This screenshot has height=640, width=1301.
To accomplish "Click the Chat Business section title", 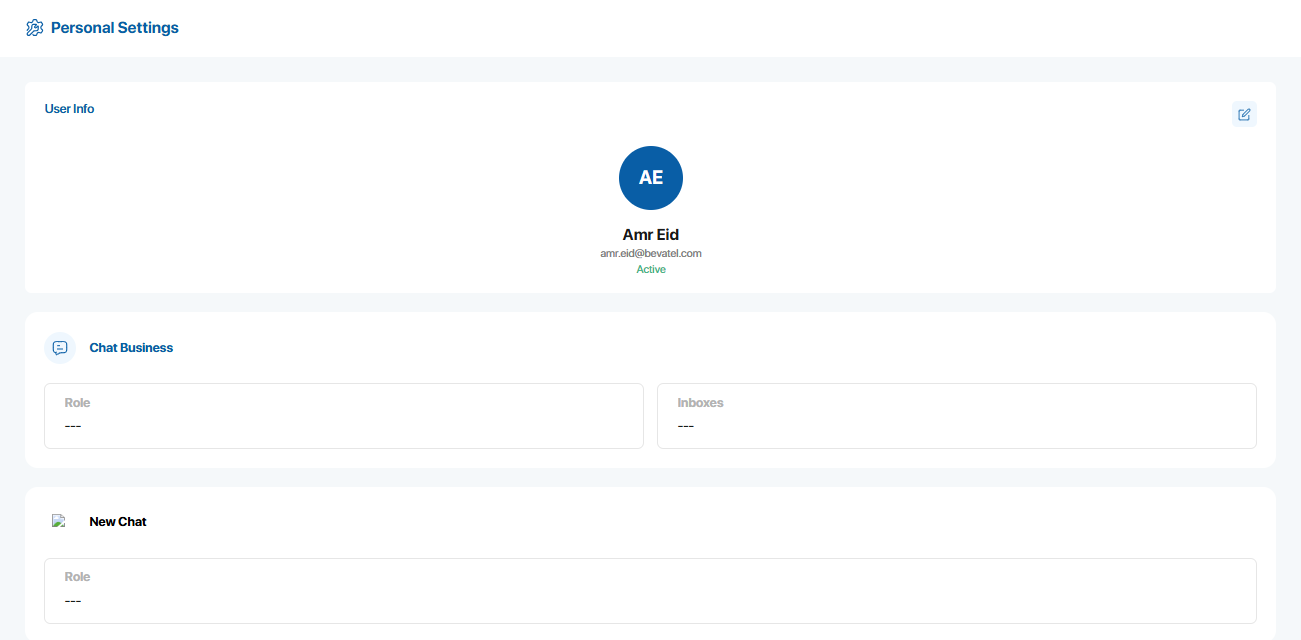I will point(131,348).
